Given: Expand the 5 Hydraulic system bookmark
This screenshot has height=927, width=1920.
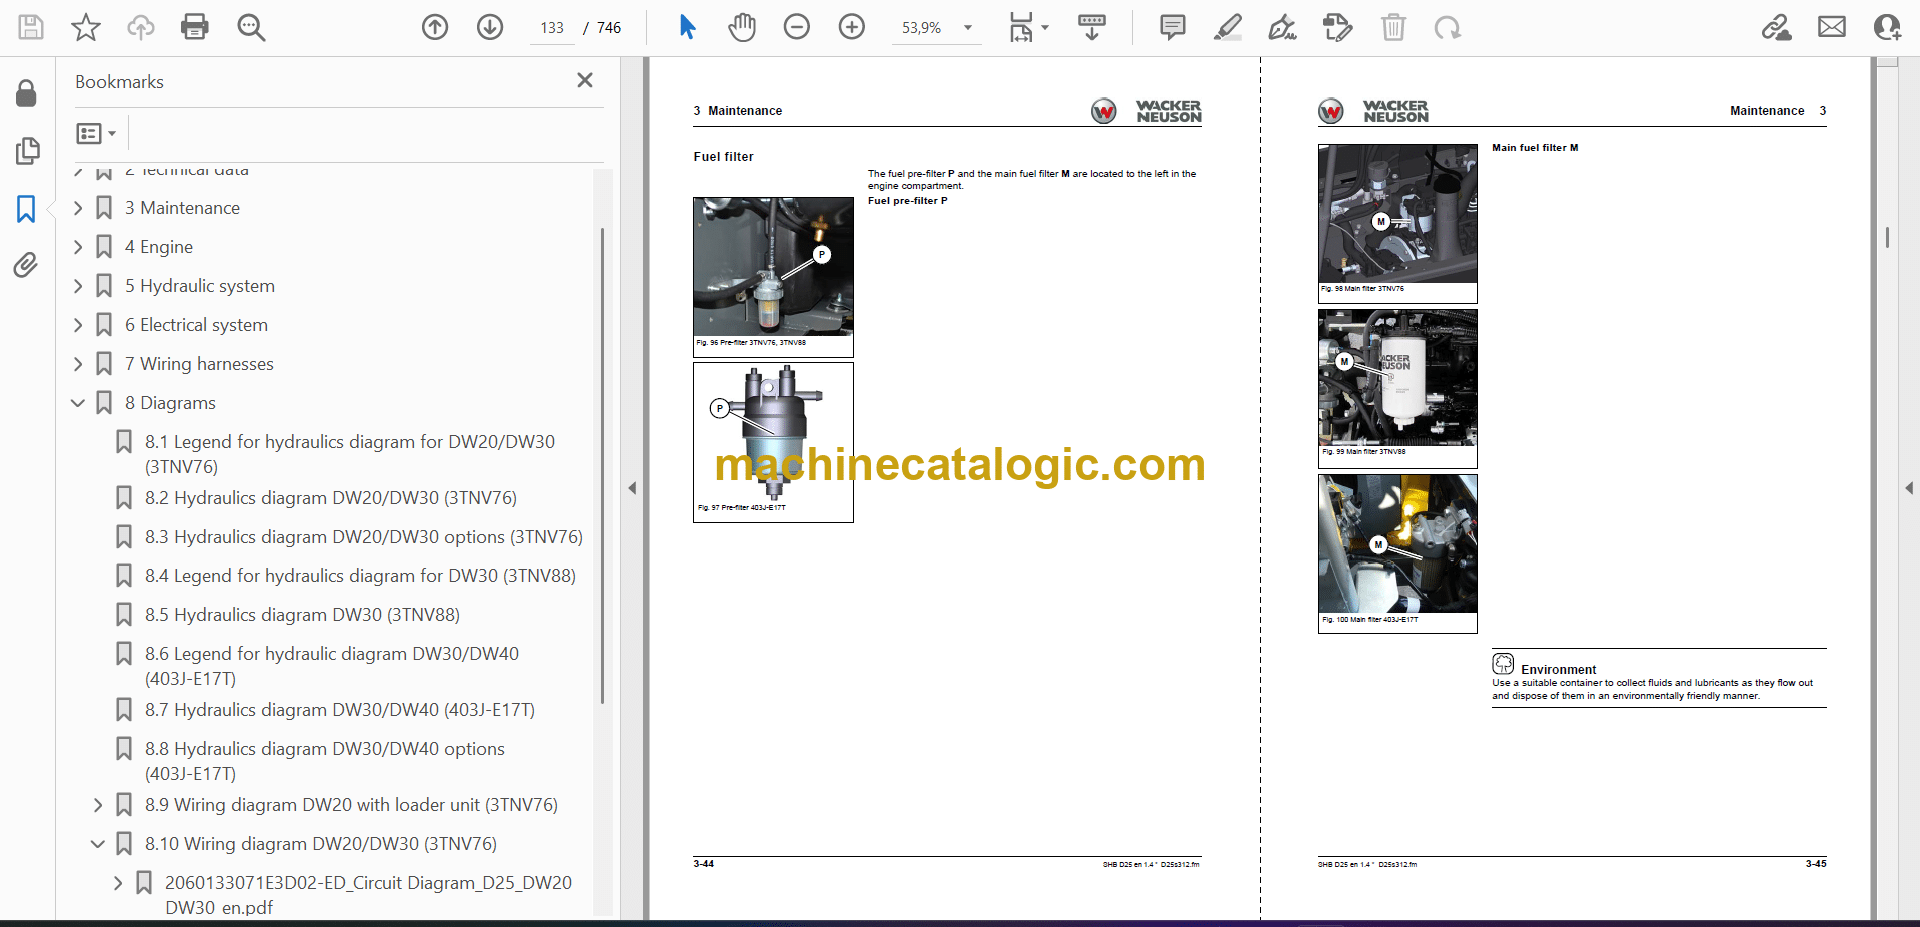Looking at the screenshot, I should pyautogui.click(x=78, y=286).
